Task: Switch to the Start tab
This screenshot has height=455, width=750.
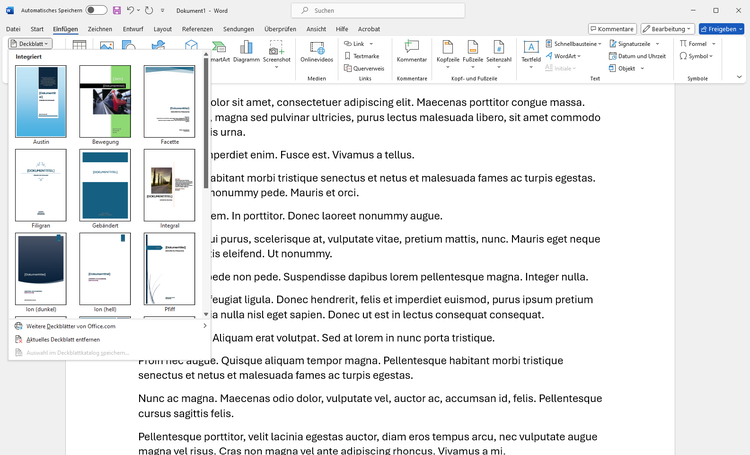Action: 37,29
